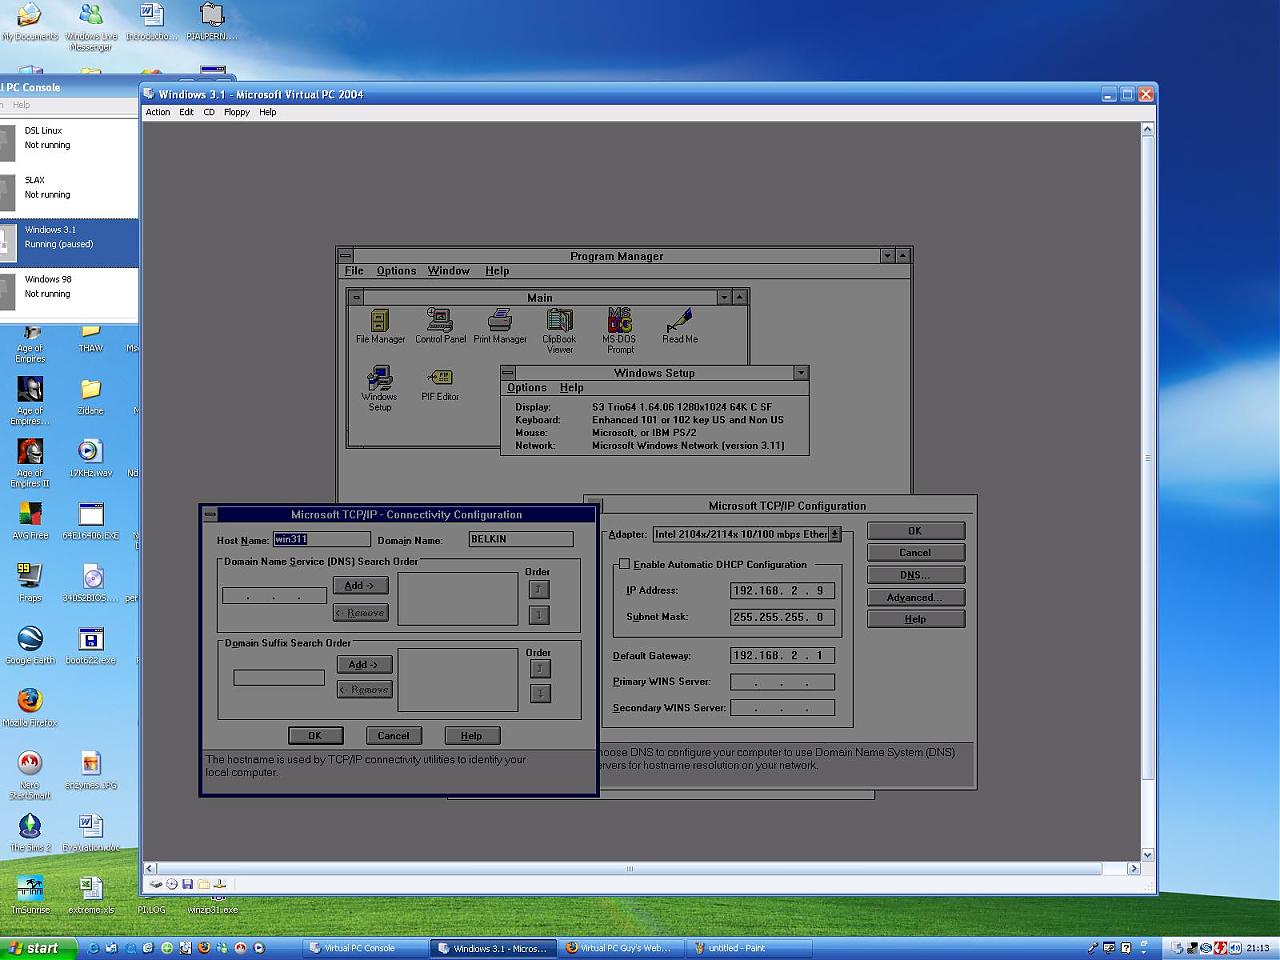1280x960 pixels.
Task: Click the Domain Name field
Action: point(521,539)
